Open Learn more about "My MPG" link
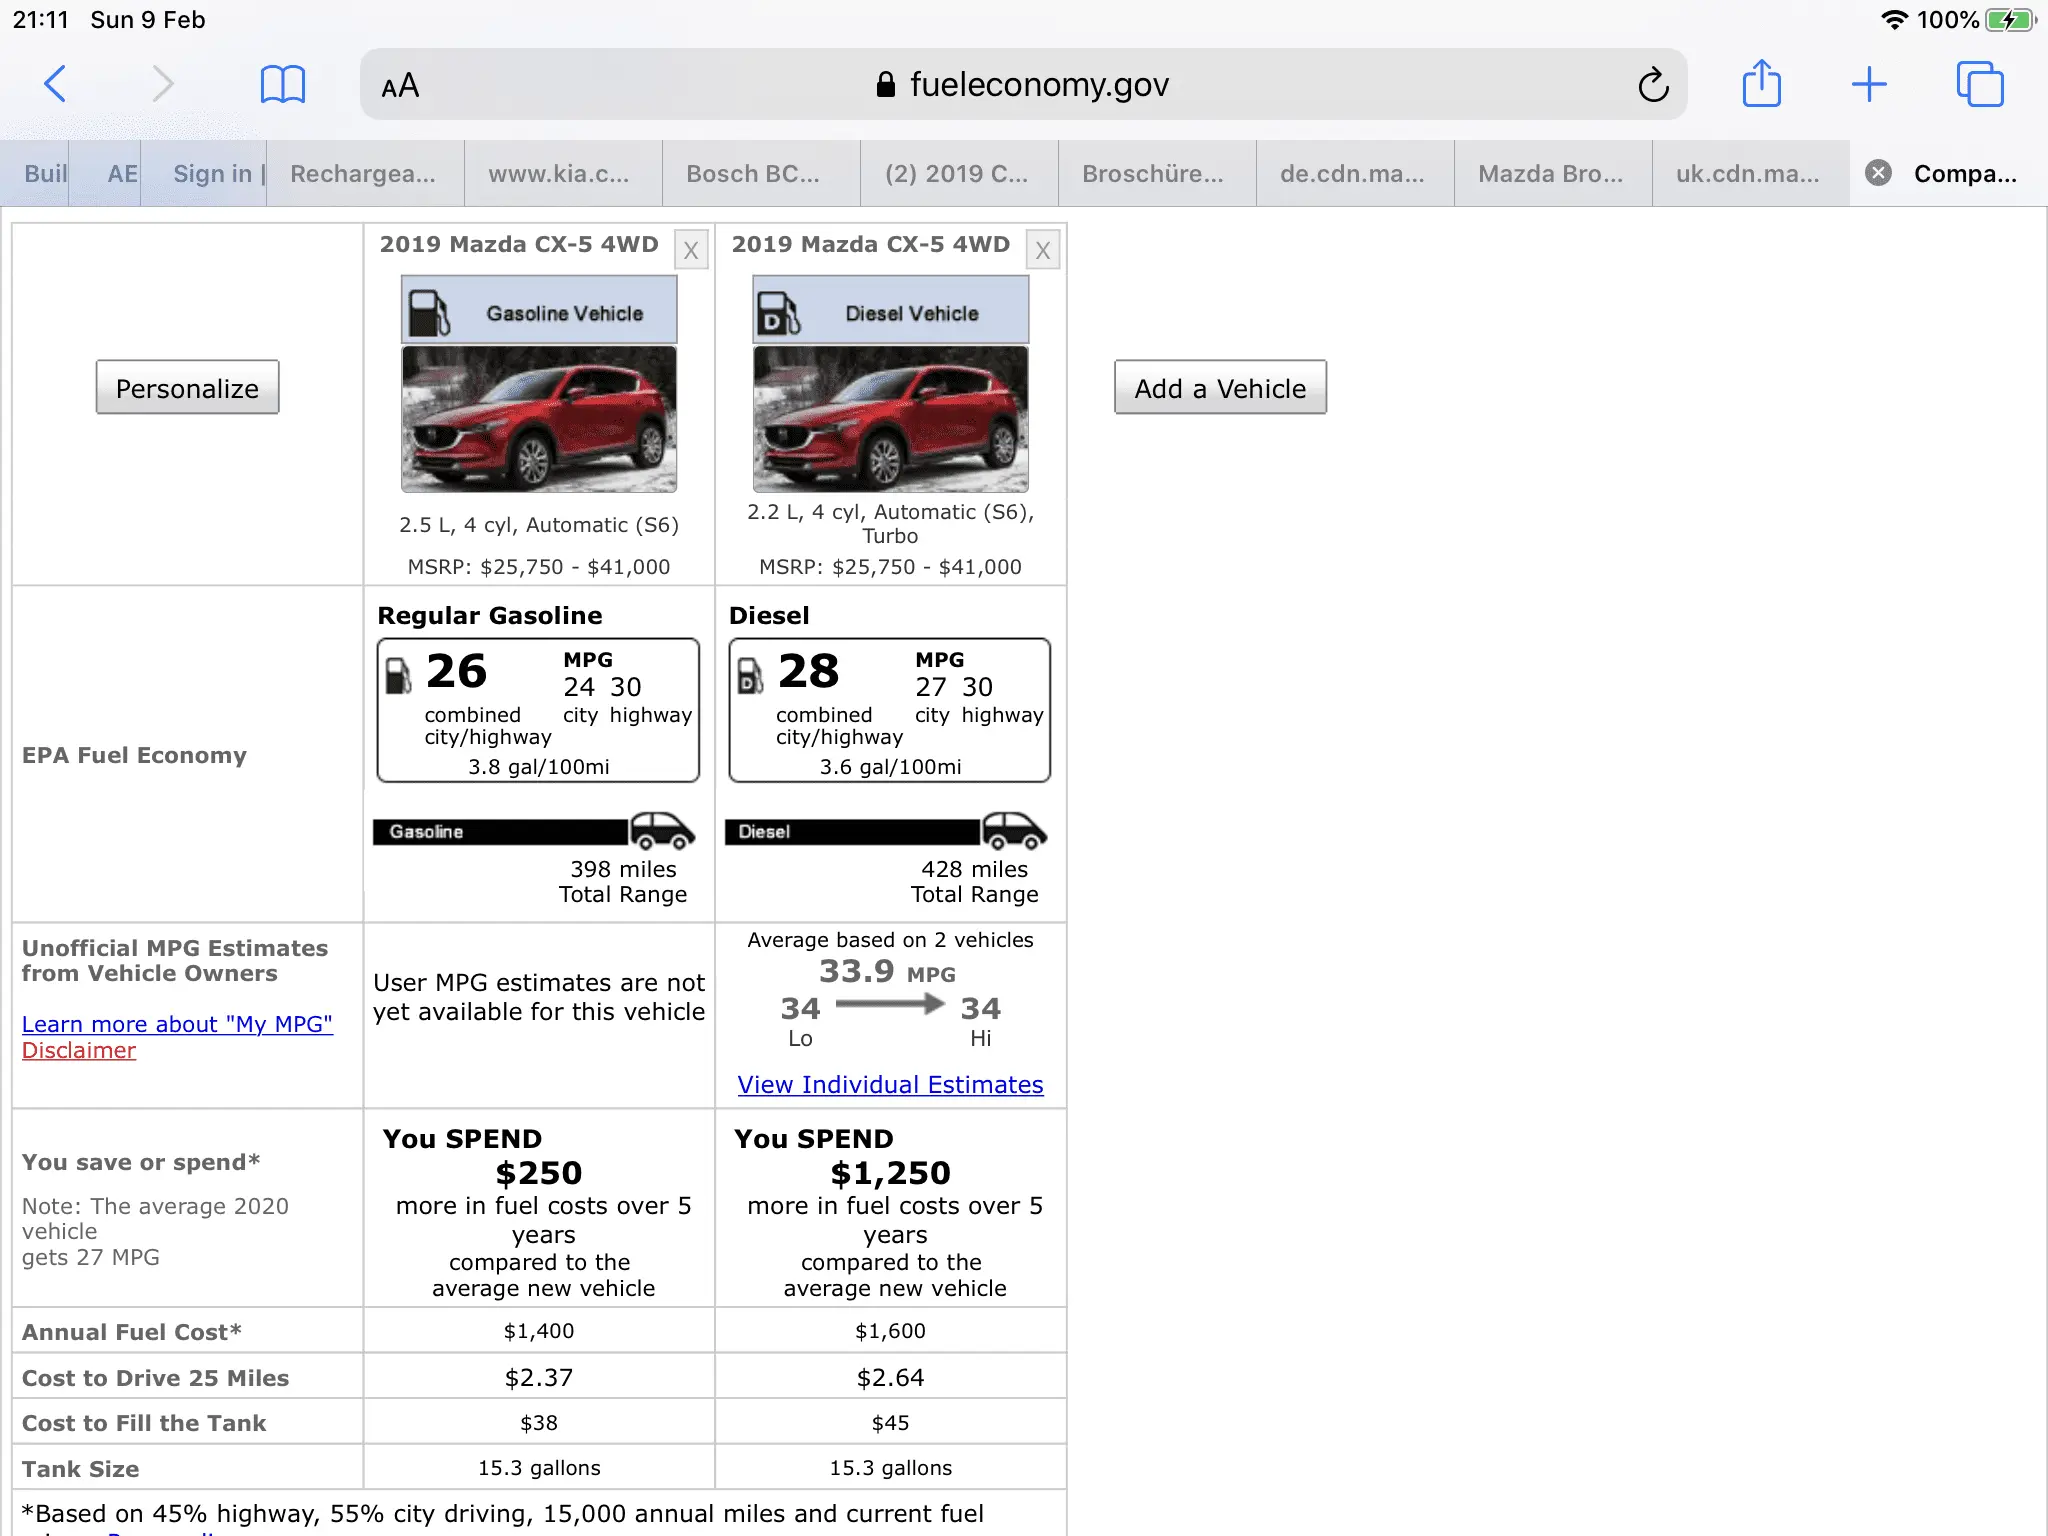Screen dimensions: 2048x1536 coord(177,1024)
